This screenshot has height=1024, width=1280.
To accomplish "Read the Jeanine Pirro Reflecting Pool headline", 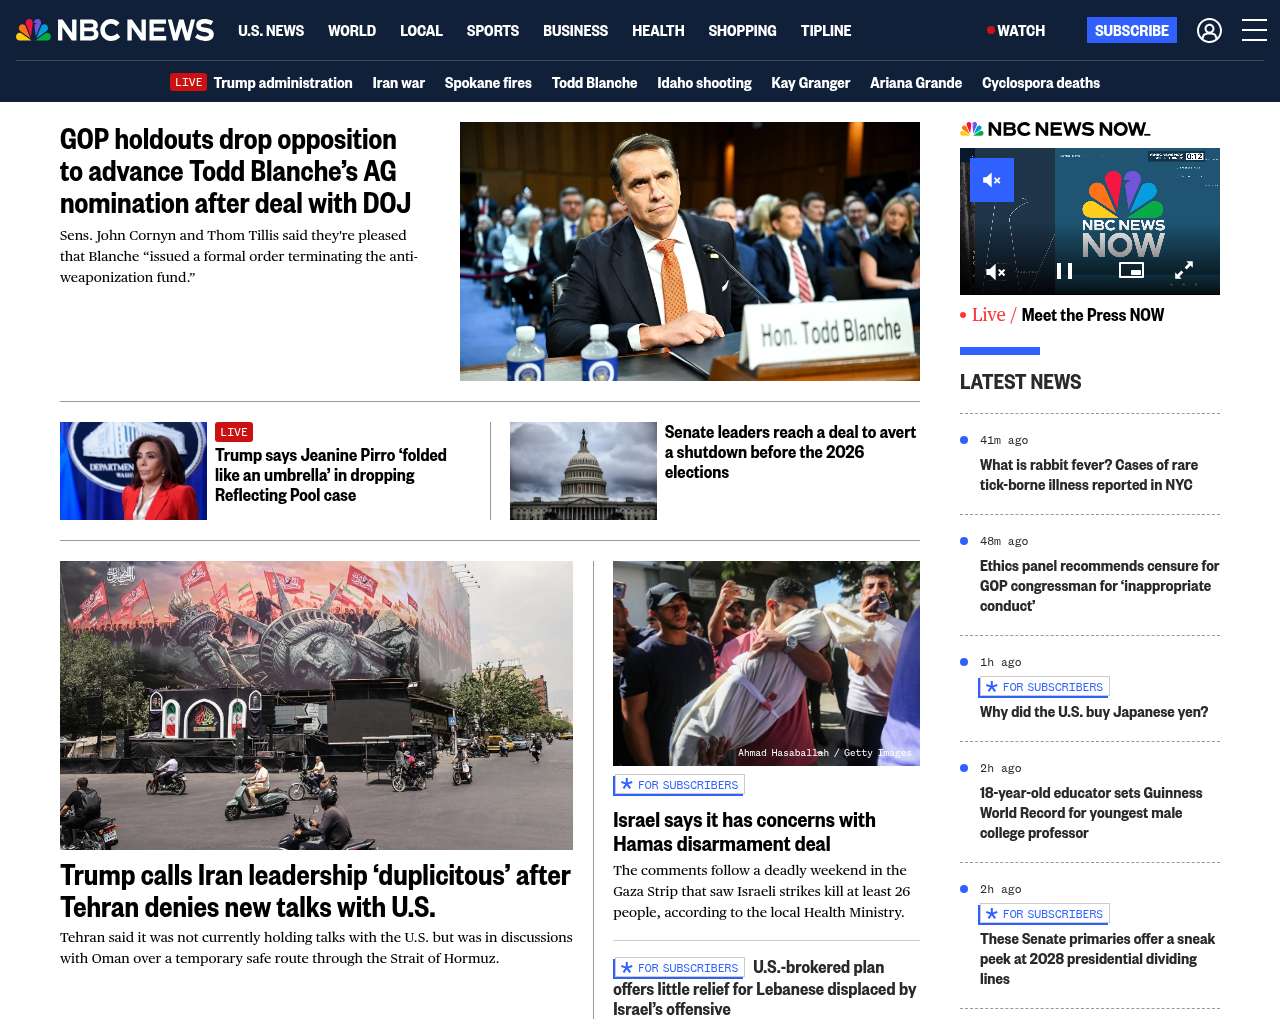I will 331,475.
